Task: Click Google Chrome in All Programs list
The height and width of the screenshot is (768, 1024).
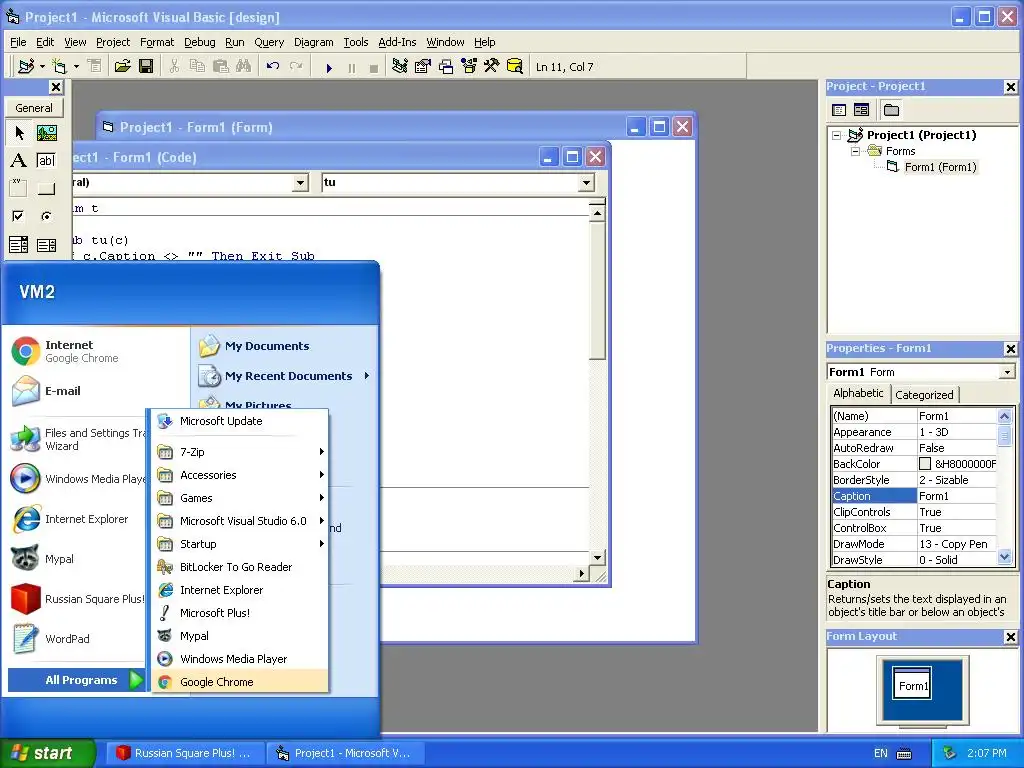Action: (240, 682)
